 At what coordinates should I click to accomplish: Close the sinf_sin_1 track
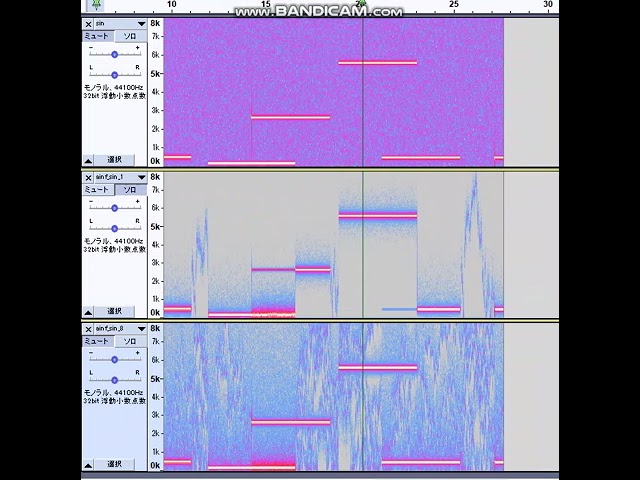tap(88, 178)
